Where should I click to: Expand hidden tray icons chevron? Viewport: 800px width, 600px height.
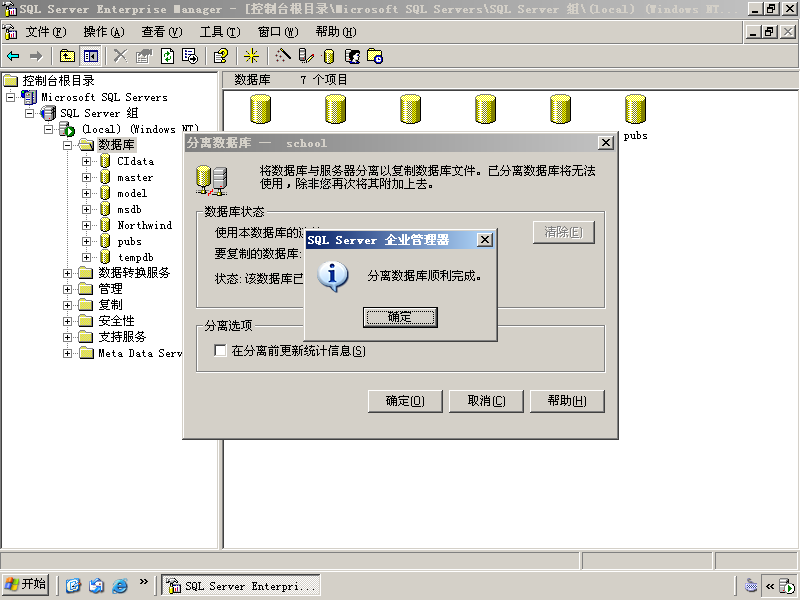tap(770, 586)
